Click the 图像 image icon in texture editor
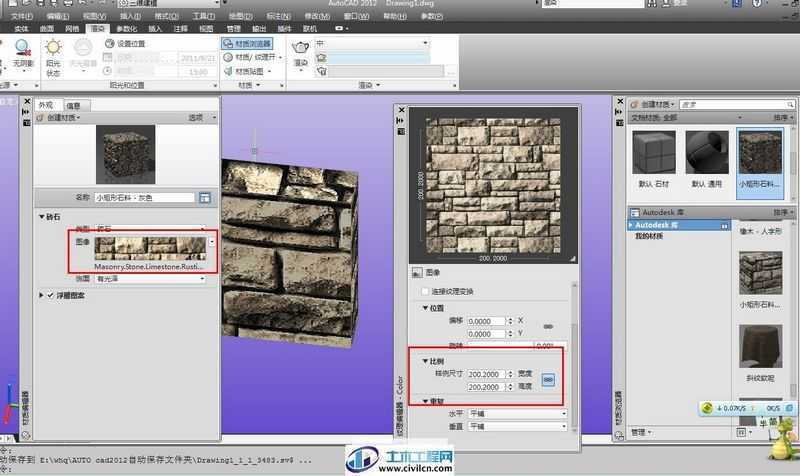This screenshot has width=800, height=476. click(417, 272)
